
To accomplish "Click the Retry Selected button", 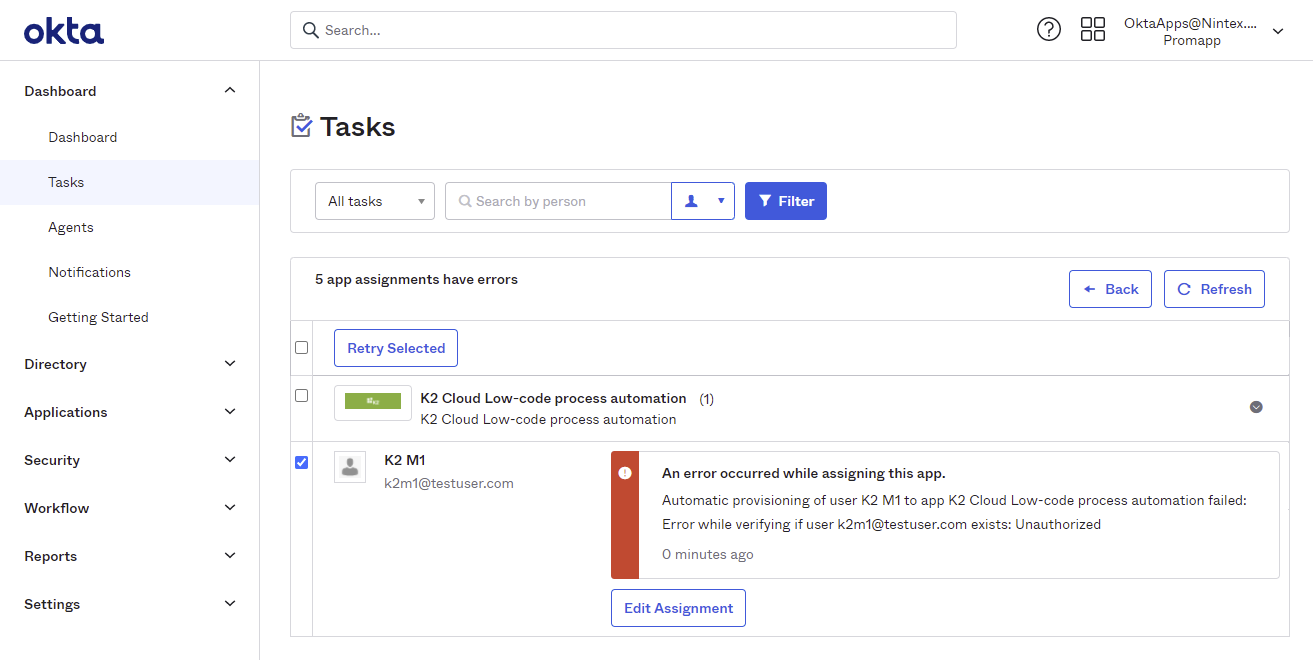I will (396, 348).
